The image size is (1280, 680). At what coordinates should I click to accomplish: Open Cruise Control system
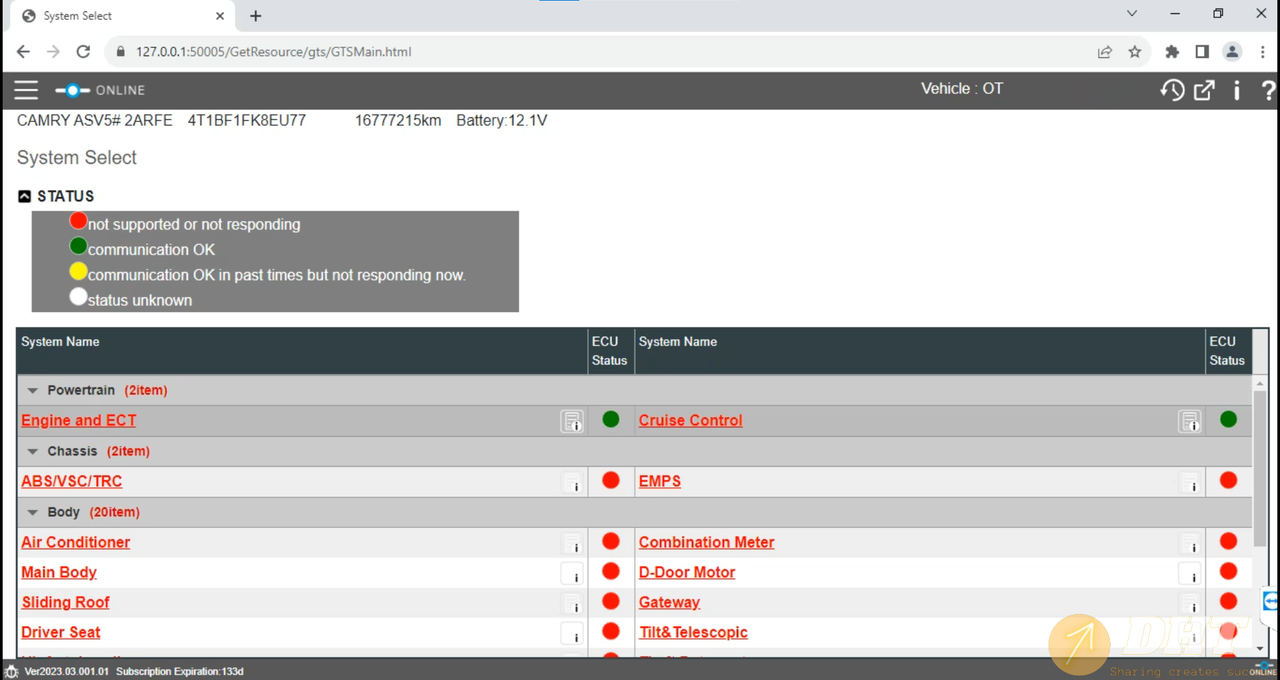click(691, 421)
